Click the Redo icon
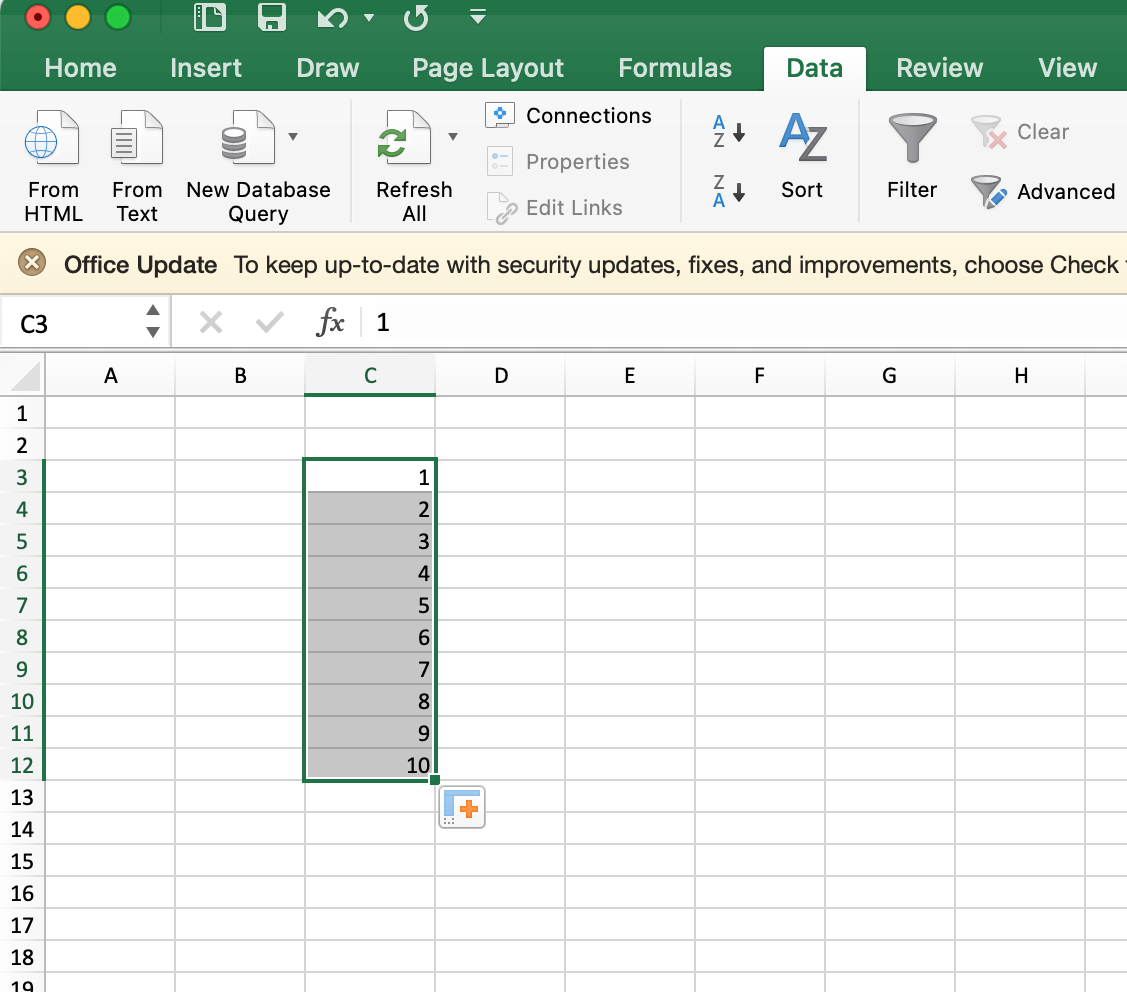The image size is (1127, 992). click(416, 17)
